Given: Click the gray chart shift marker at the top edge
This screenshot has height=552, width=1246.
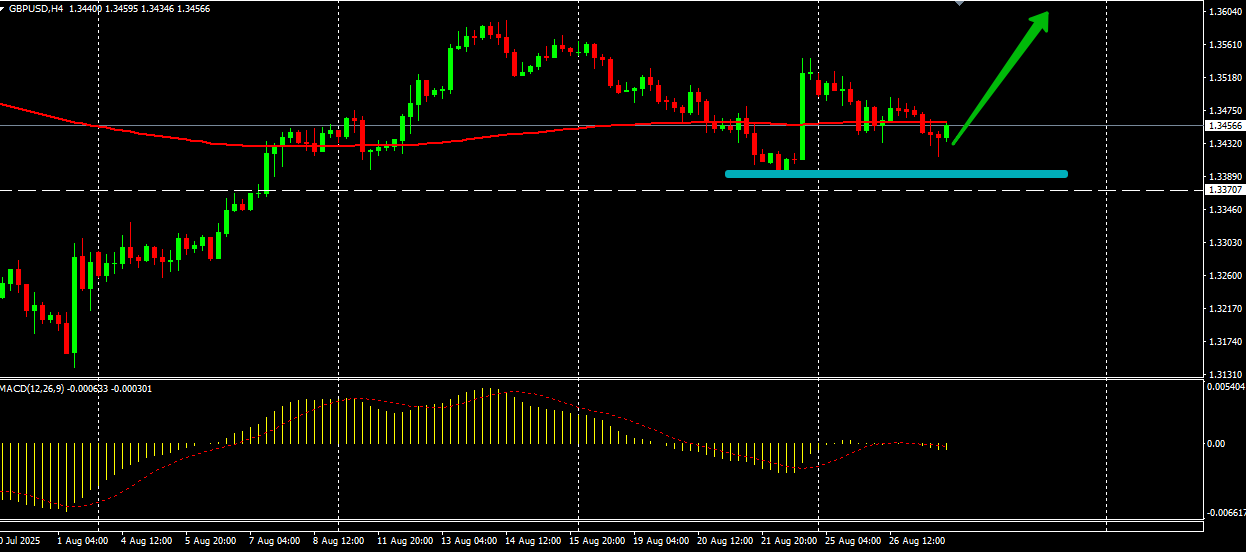Looking at the screenshot, I should (x=960, y=3).
